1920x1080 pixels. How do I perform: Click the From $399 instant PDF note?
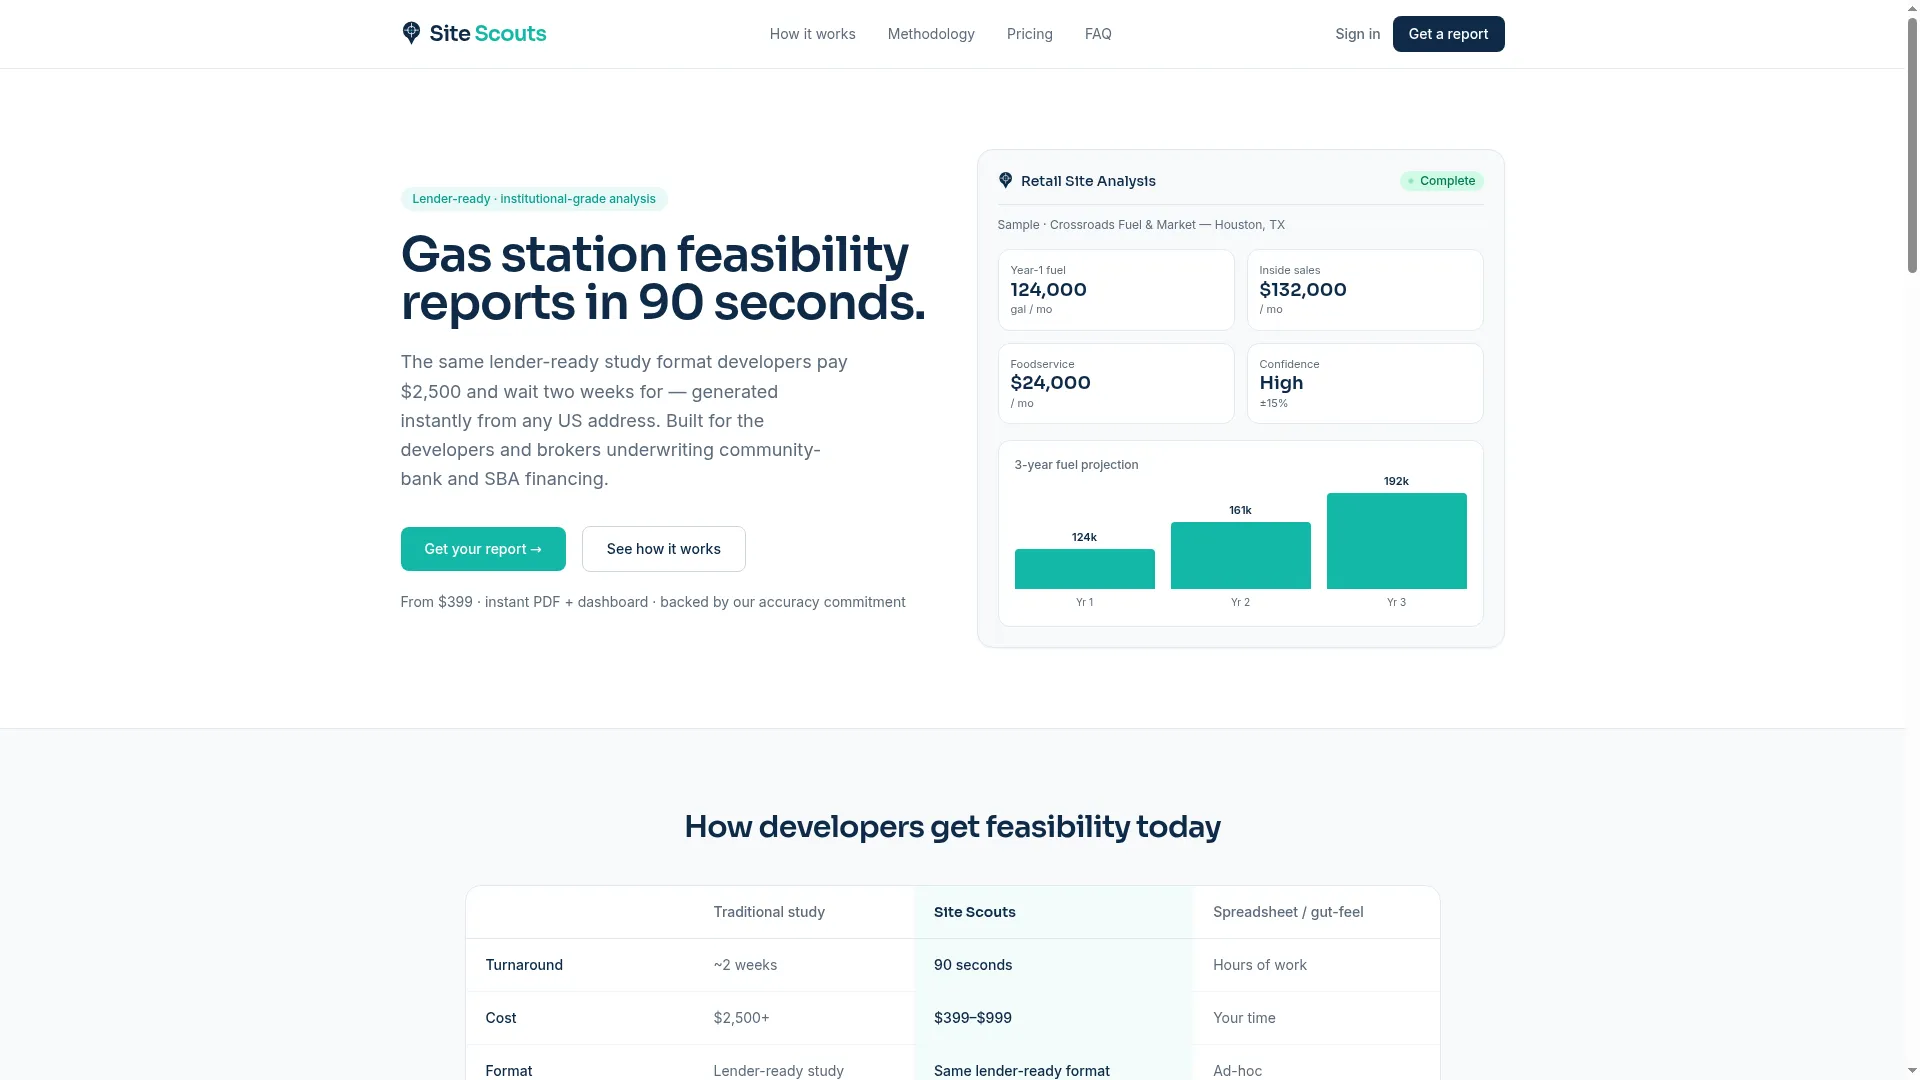tap(653, 602)
